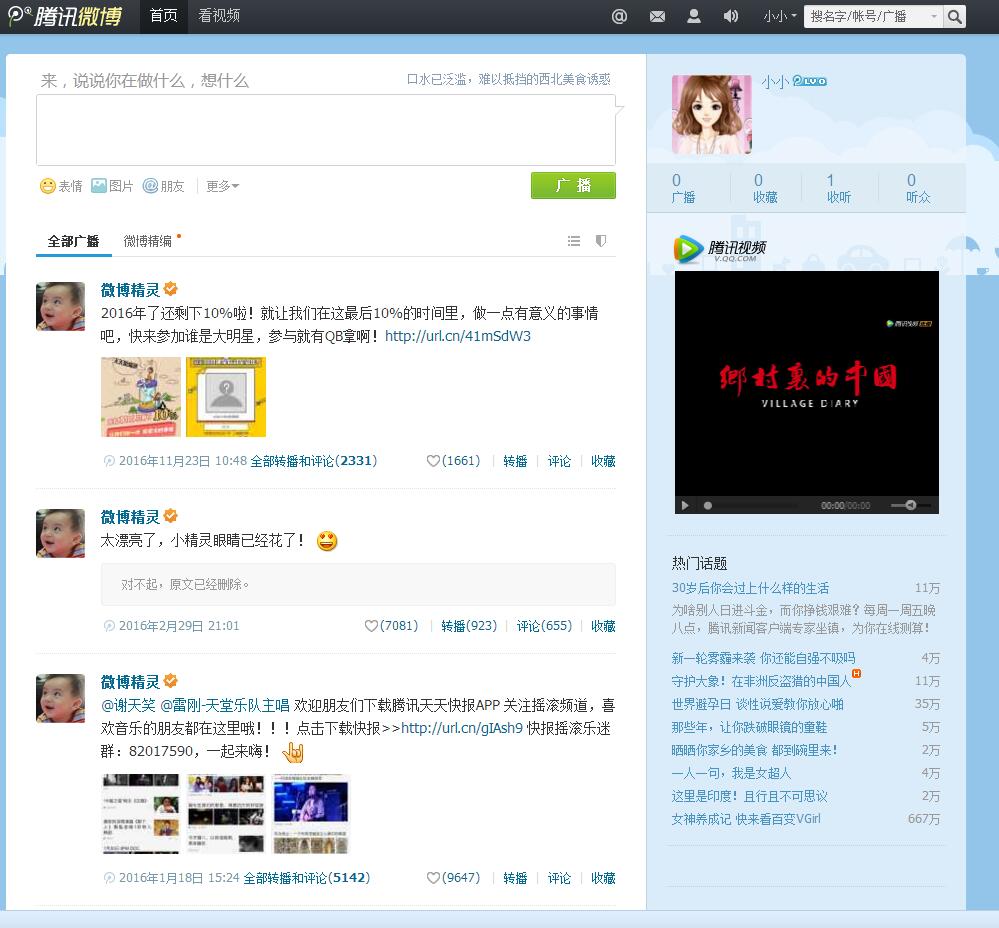Open the listeners person icon in top bar

(694, 17)
